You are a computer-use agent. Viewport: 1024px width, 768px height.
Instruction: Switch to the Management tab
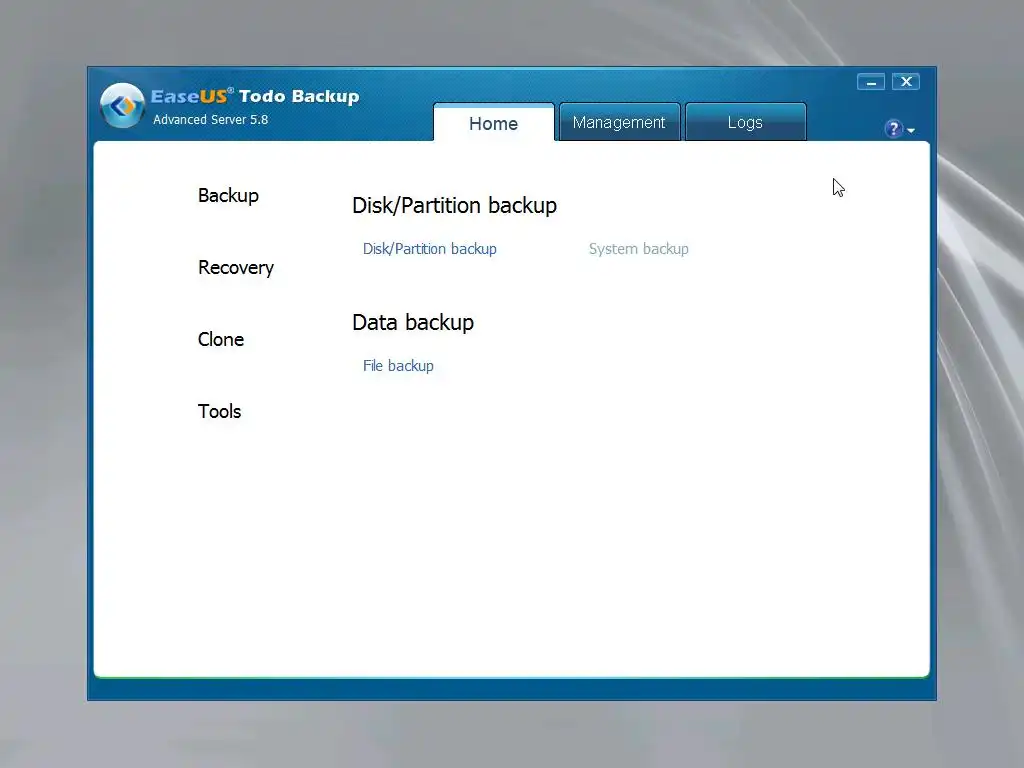coord(619,122)
